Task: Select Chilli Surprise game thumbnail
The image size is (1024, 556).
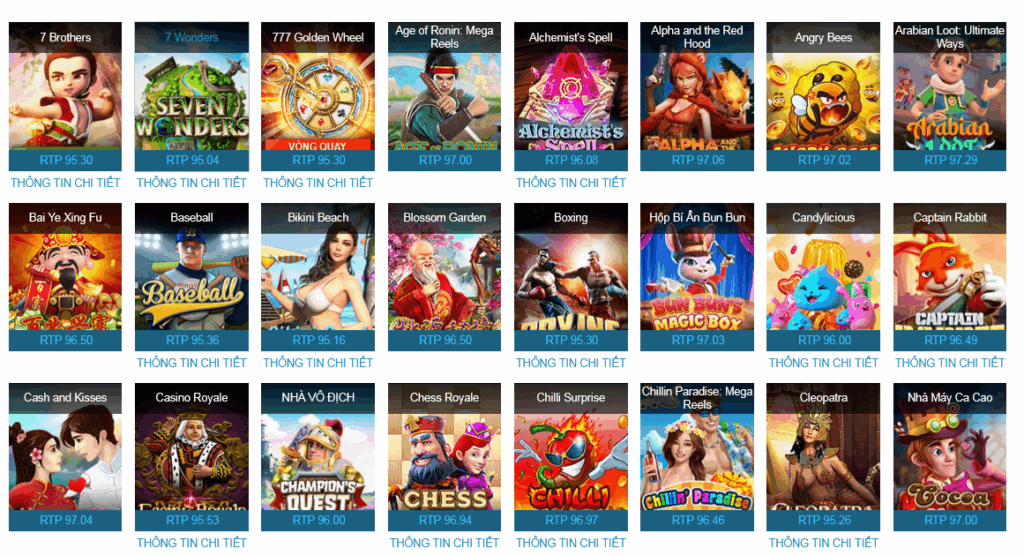Action: click(x=571, y=457)
